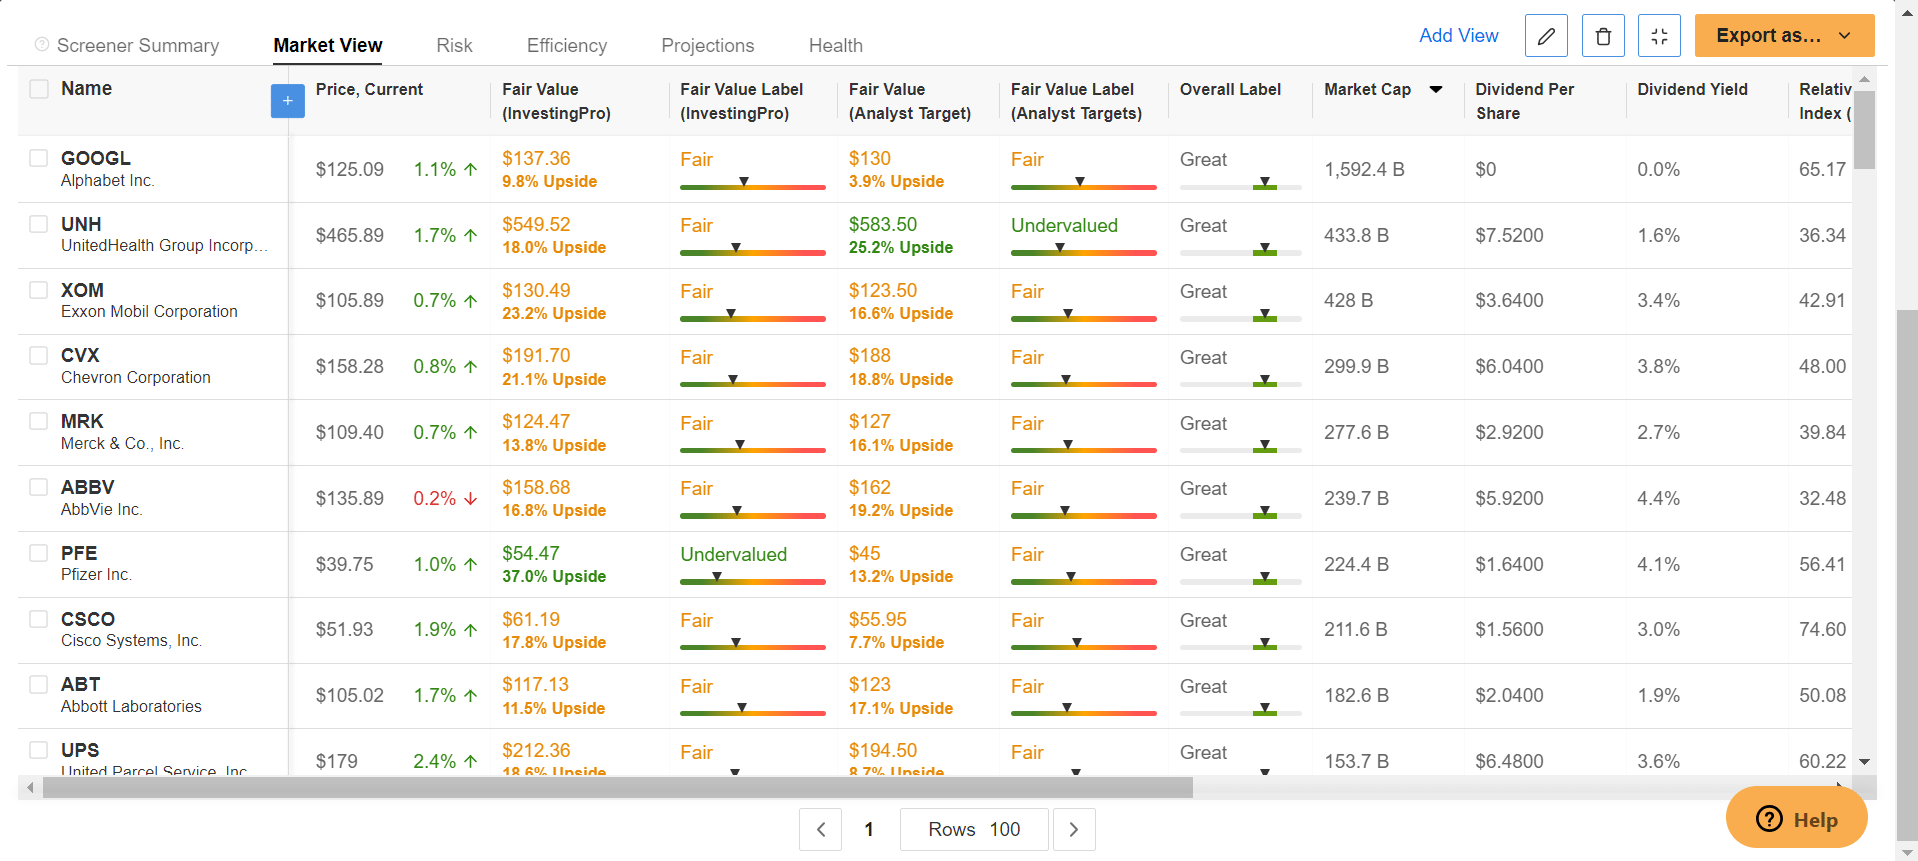Screen dimensions: 1918x861
Task: Click the ABT price up arrow
Action: coord(471,696)
